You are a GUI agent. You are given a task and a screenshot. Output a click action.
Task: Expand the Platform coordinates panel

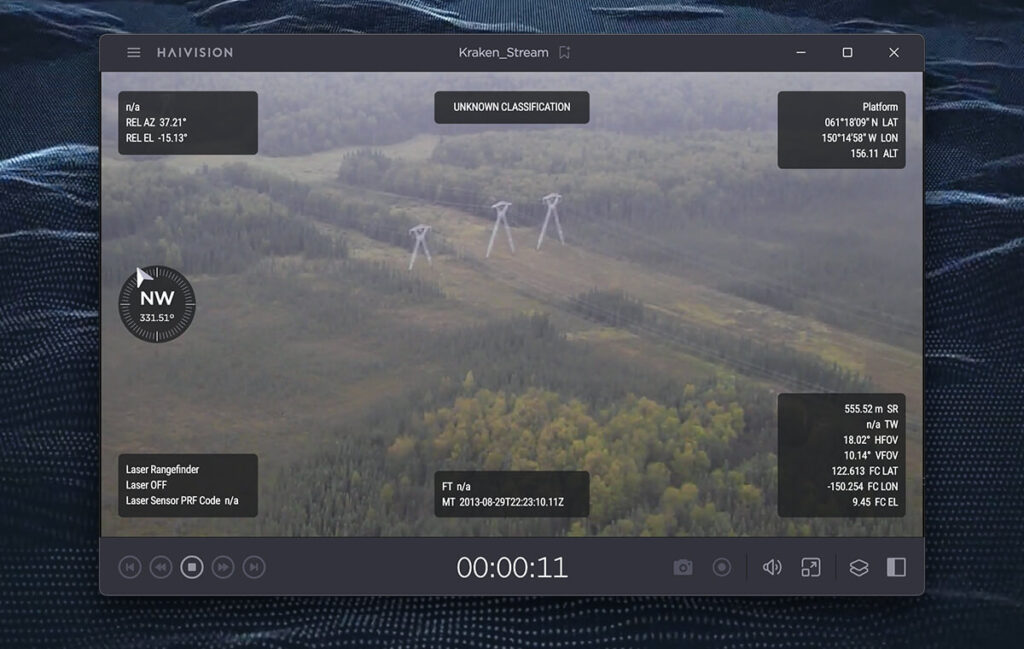coord(843,129)
